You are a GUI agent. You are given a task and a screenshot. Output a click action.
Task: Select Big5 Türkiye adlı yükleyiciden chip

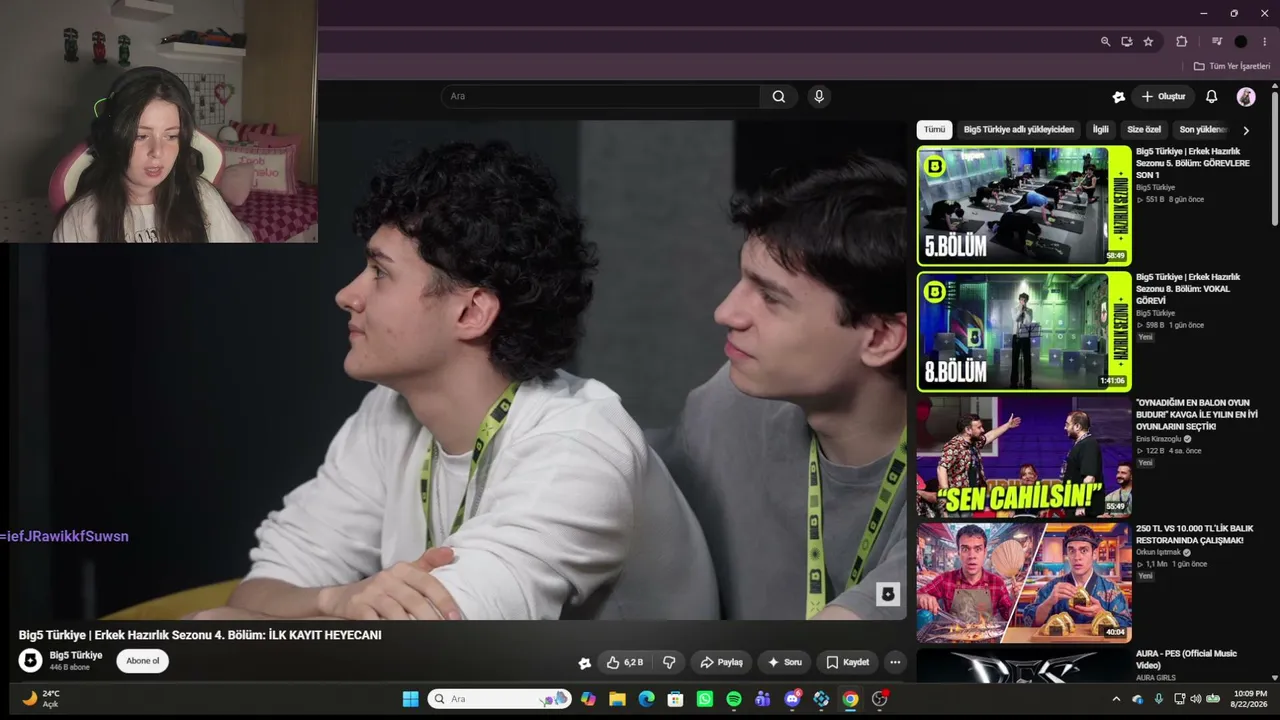coord(1018,130)
